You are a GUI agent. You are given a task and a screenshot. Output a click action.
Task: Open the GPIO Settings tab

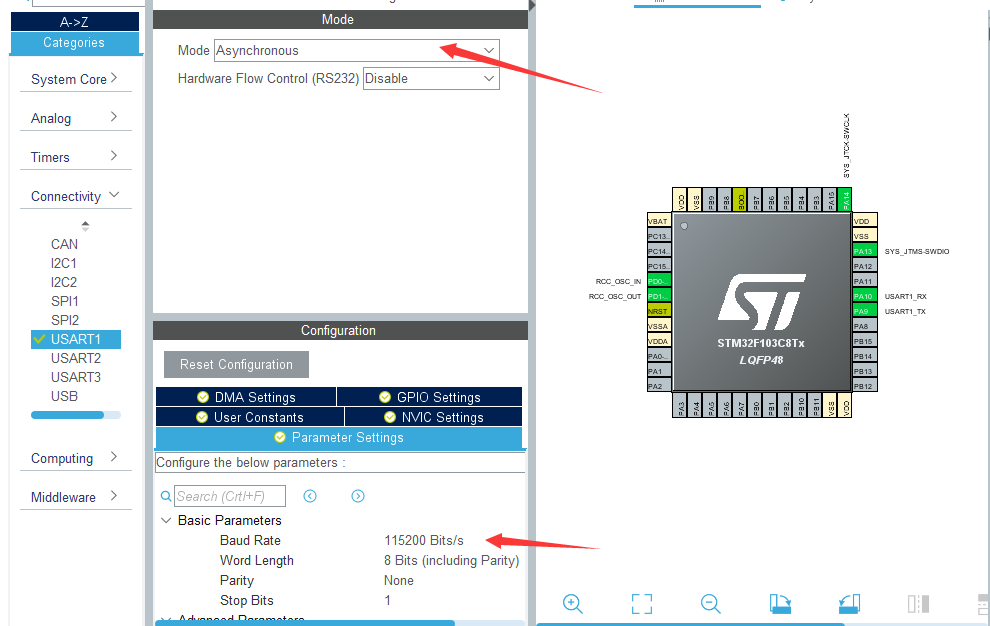click(430, 397)
